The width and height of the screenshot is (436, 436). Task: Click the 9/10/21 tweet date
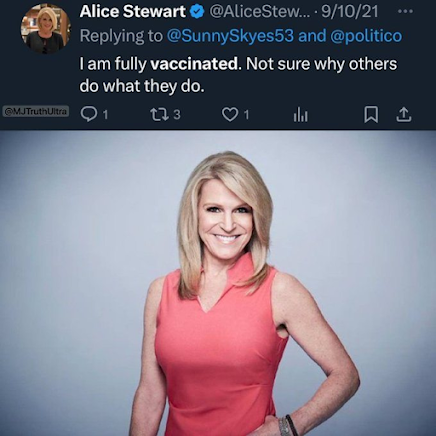point(350,12)
